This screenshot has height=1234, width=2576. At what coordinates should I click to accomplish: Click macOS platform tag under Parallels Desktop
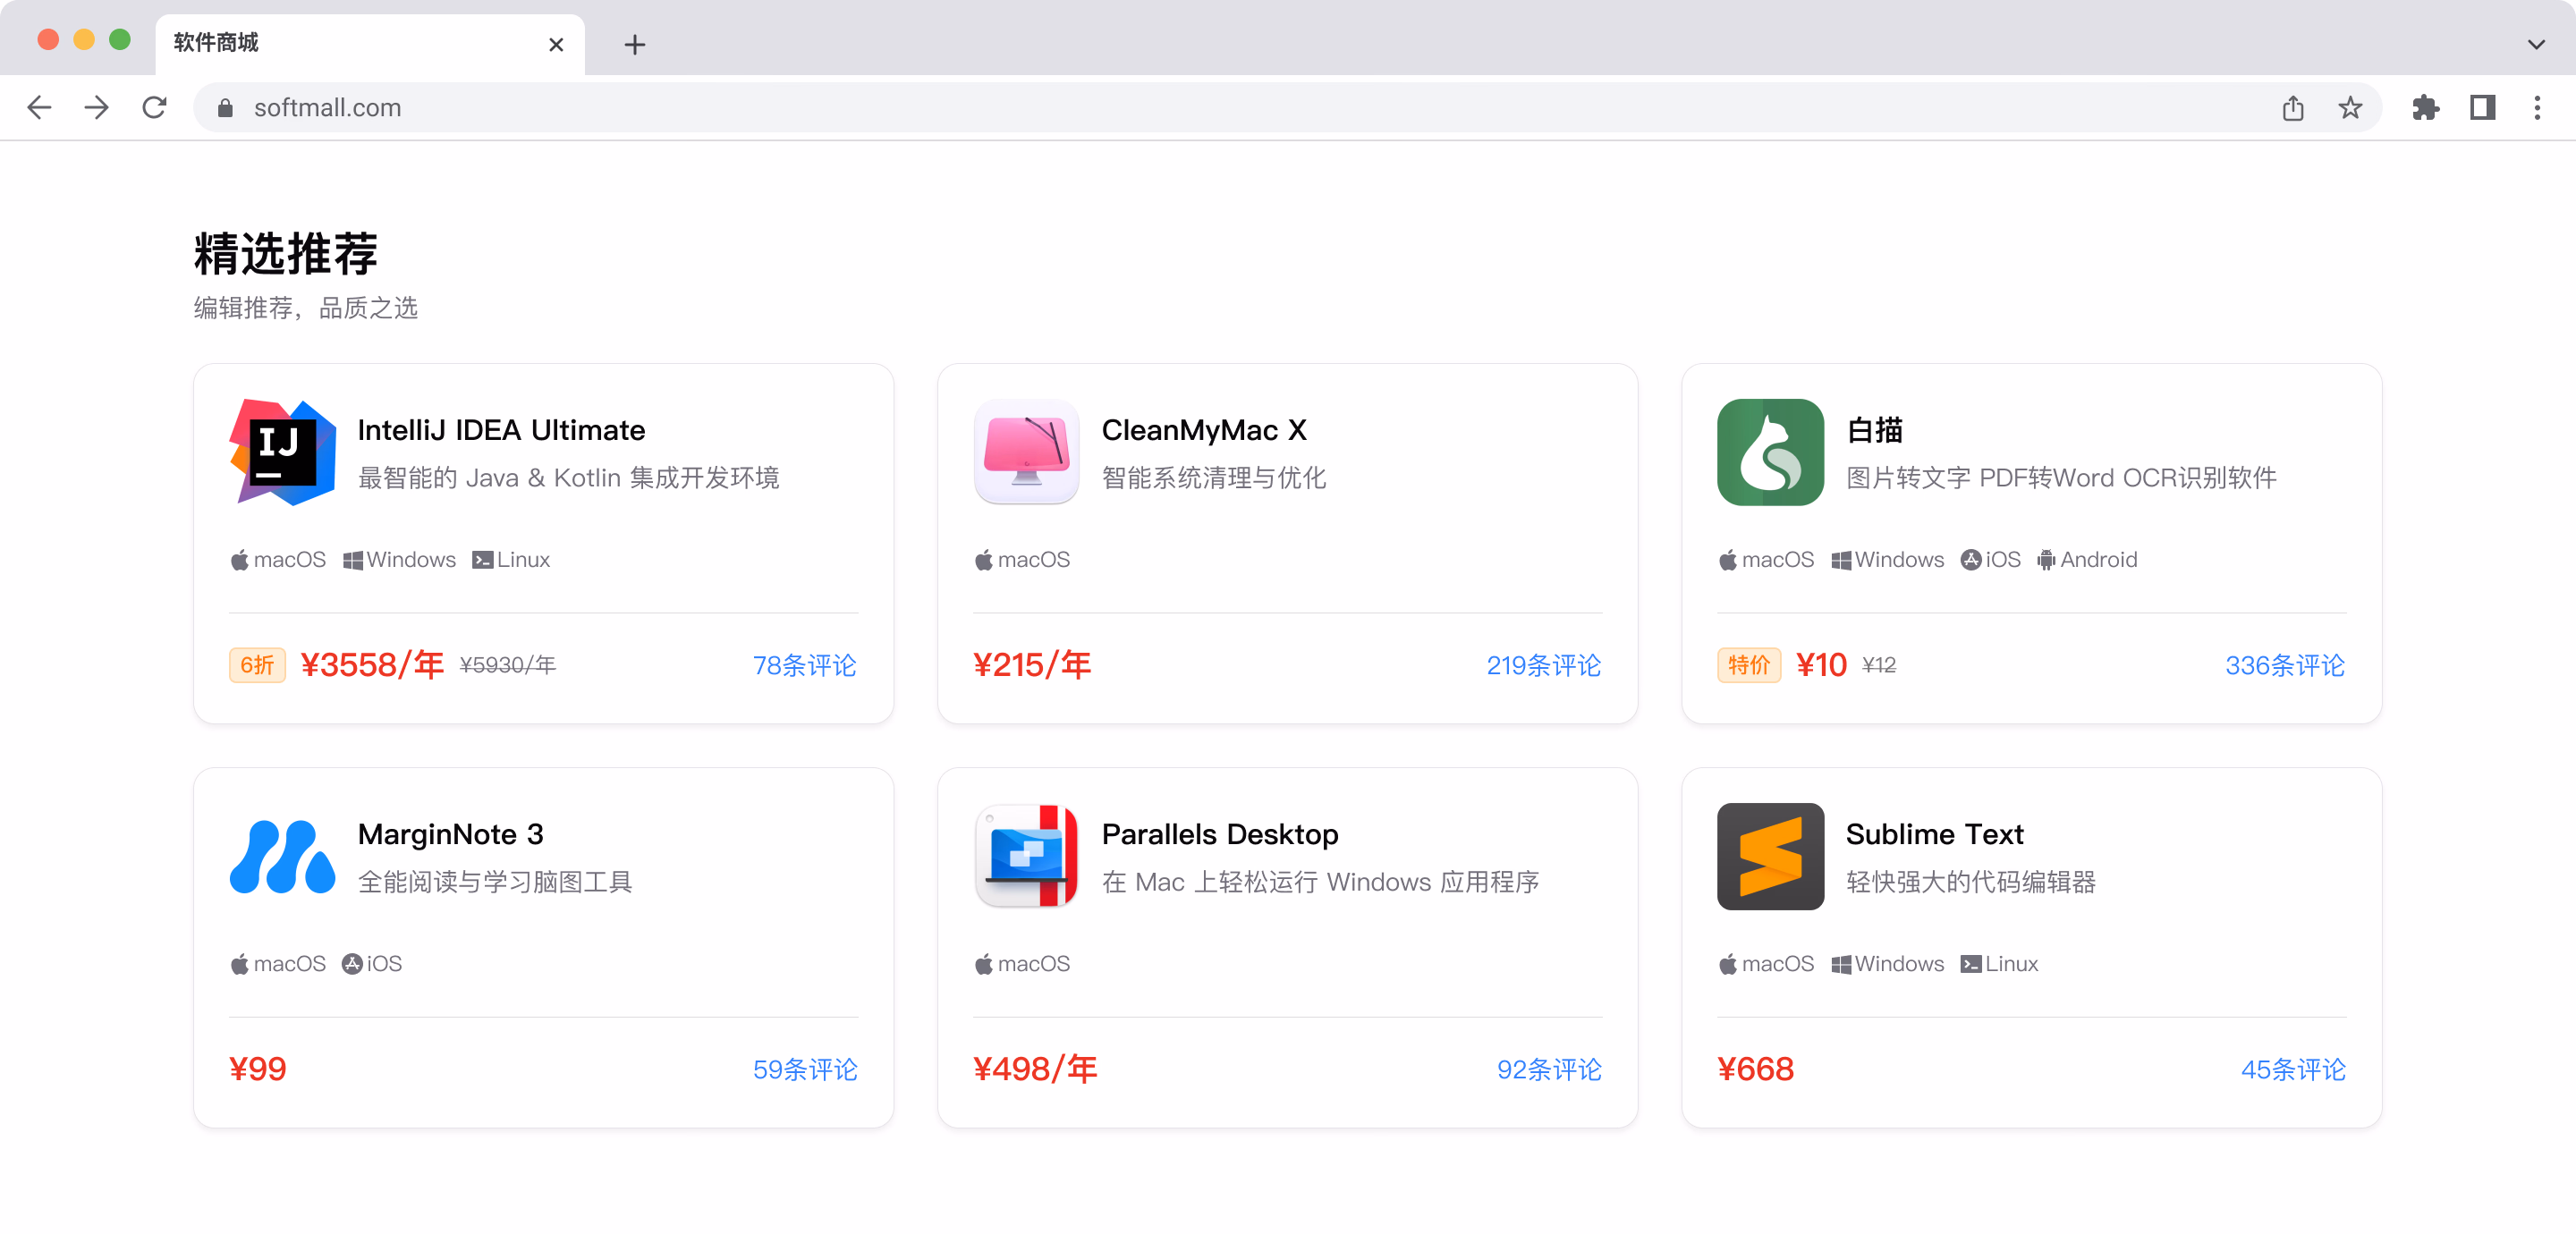tap(1022, 964)
